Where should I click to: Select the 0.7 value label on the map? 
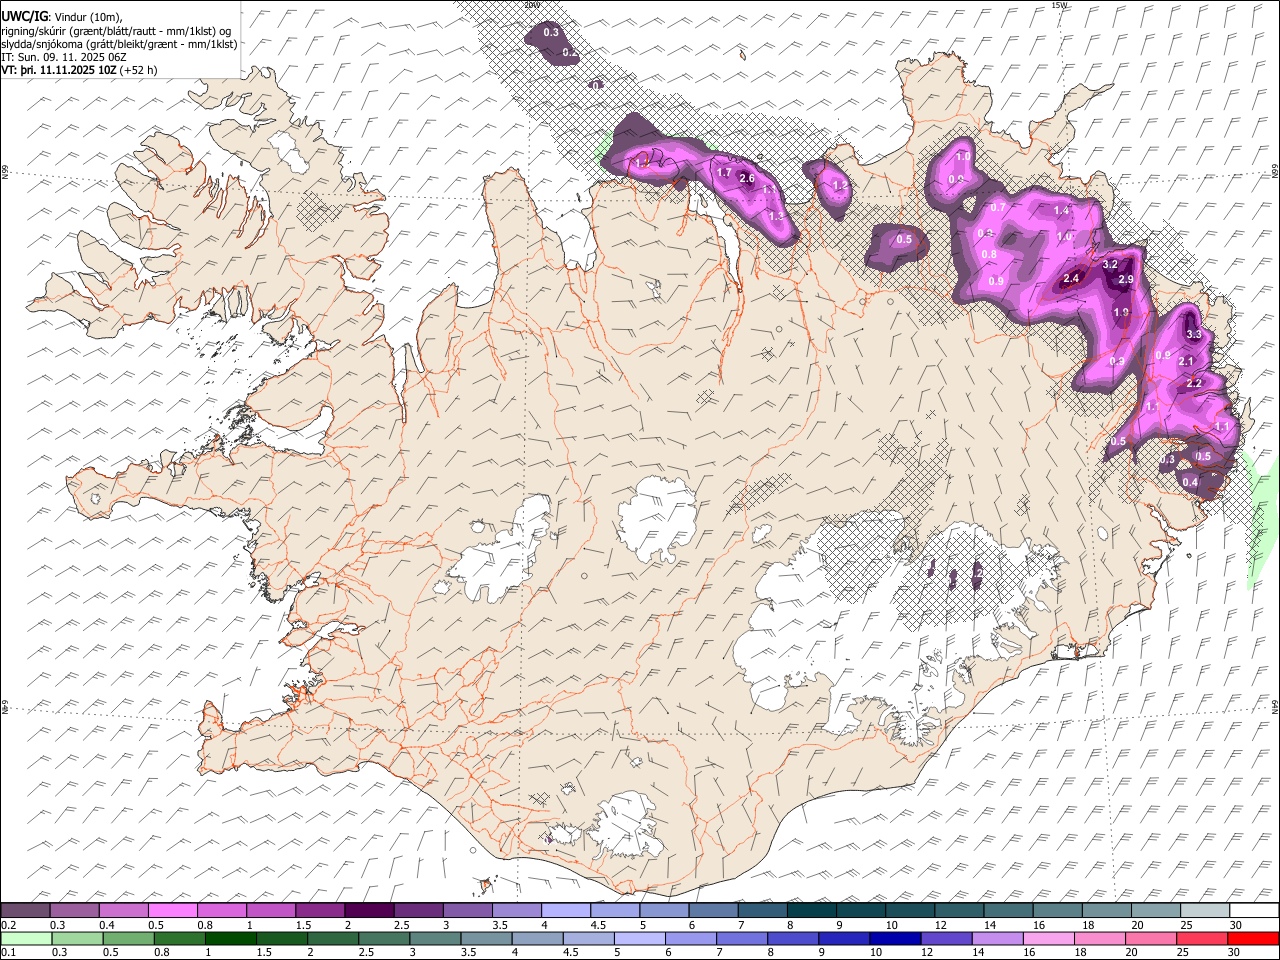(x=997, y=207)
